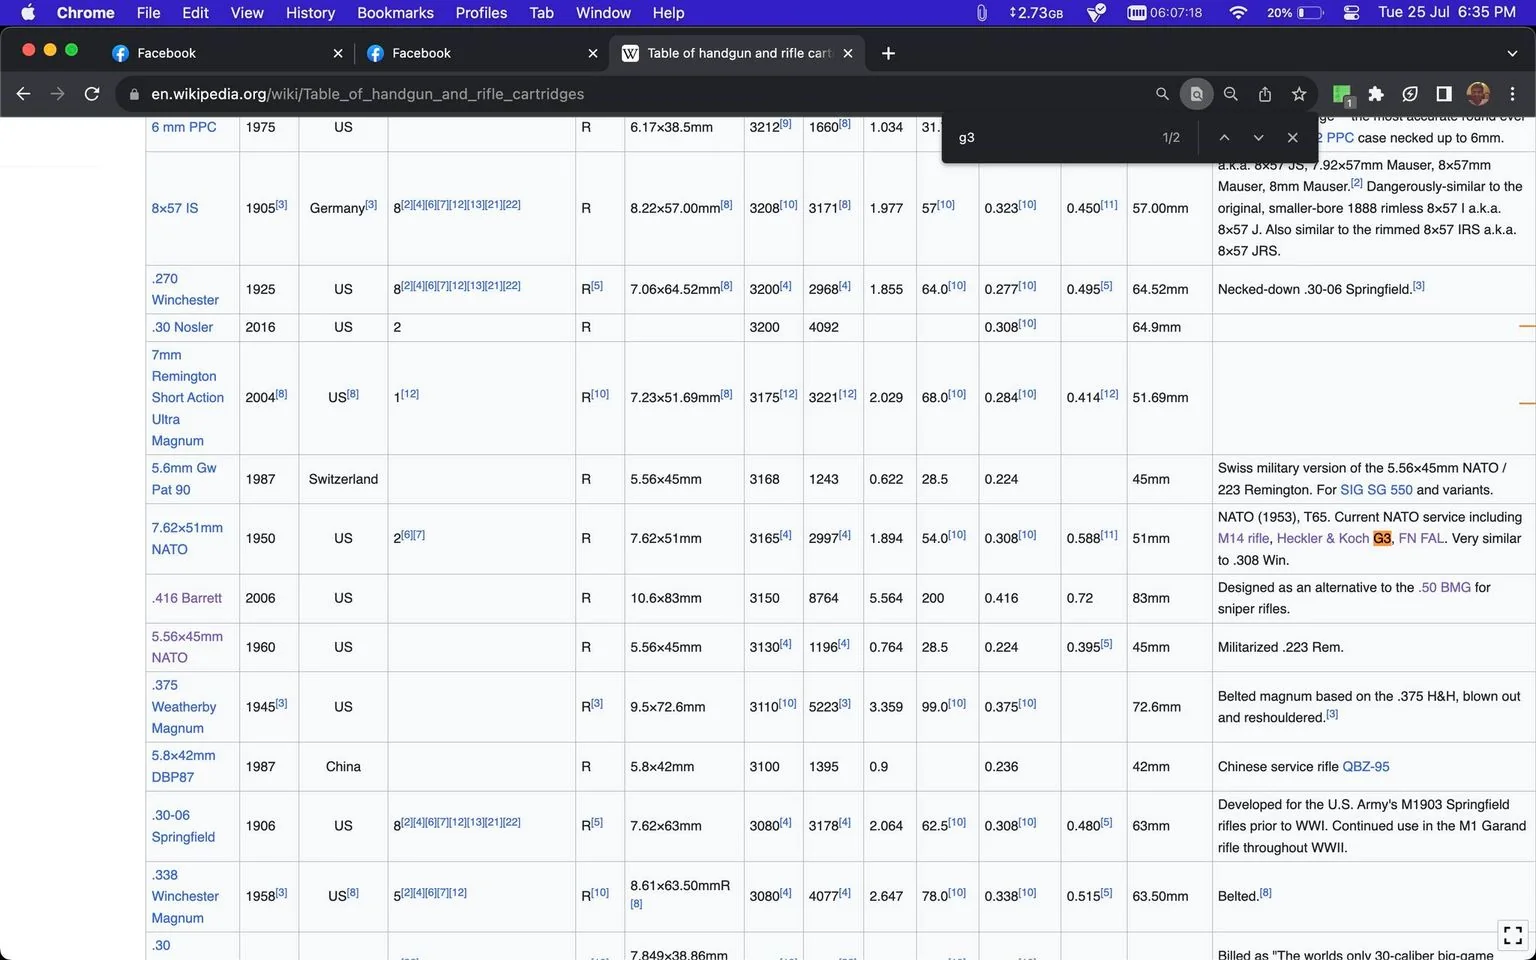Open the .375 Weatherby Magnum link
The height and width of the screenshot is (960, 1536).
click(184, 707)
